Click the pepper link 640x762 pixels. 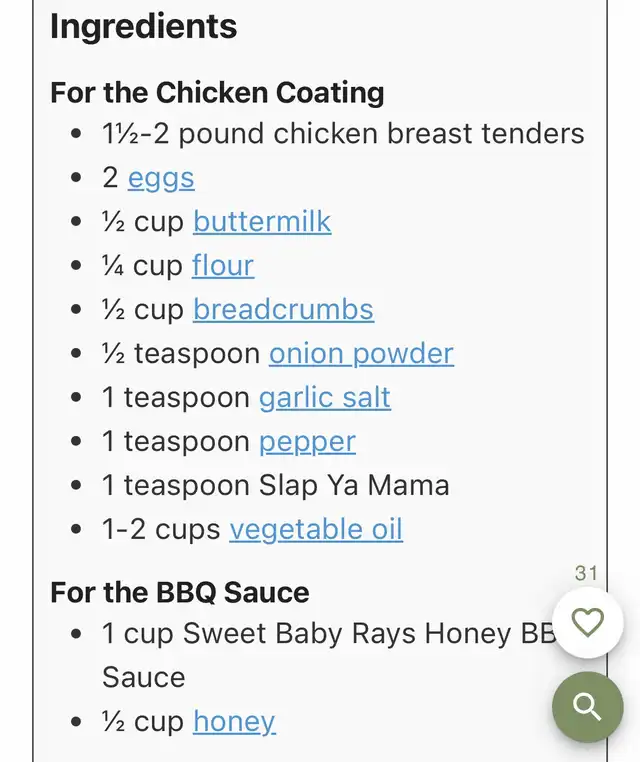307,442
